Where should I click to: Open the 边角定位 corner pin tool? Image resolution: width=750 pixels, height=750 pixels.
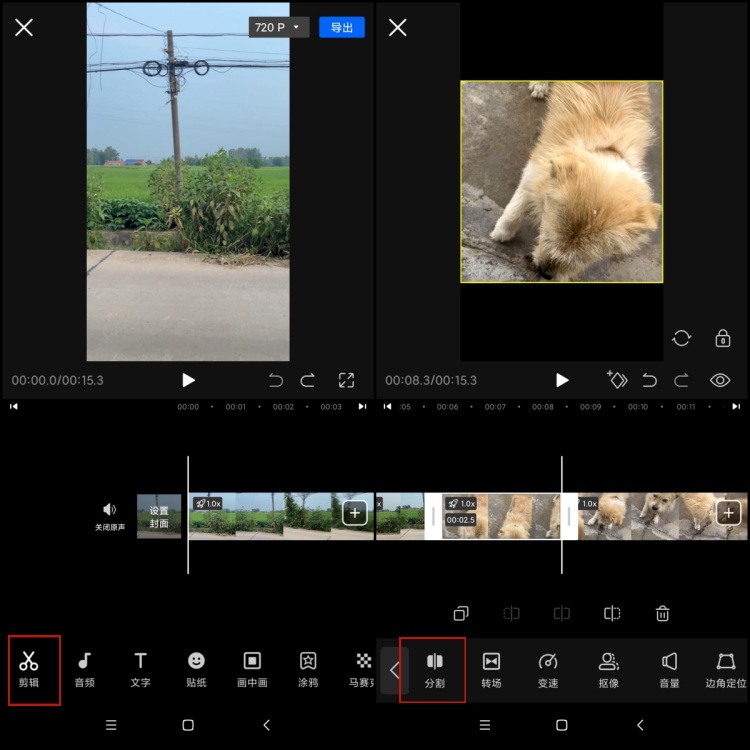point(726,670)
